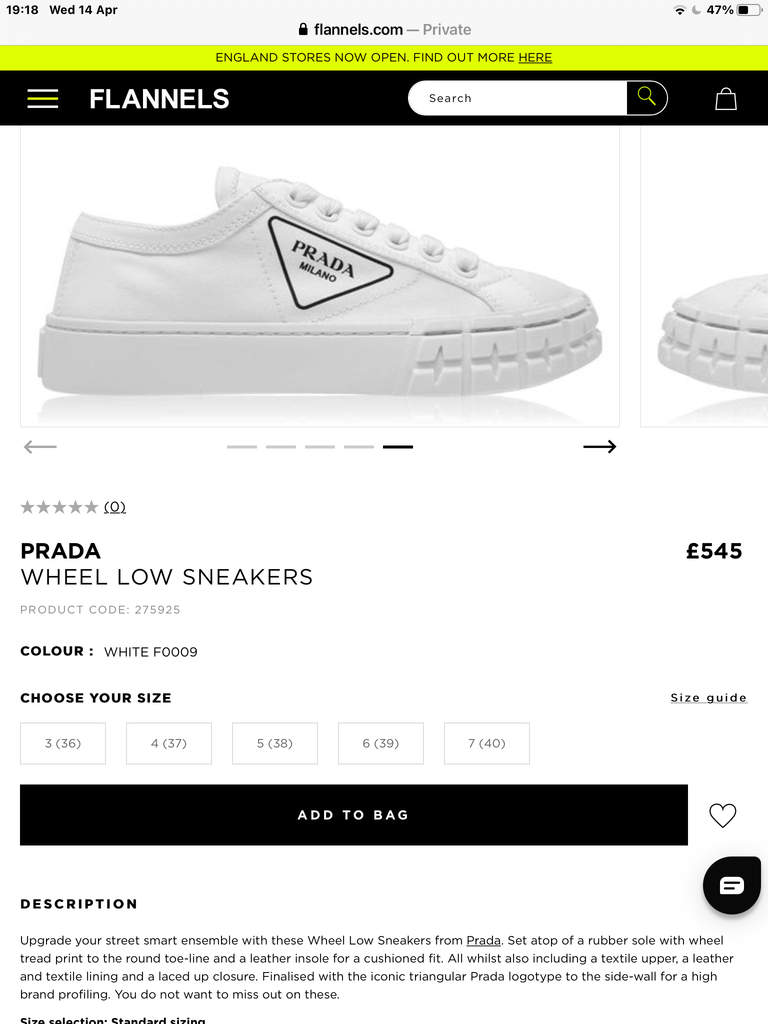Show next product image with right arrow
Screen dimensions: 768x1024
600,447
